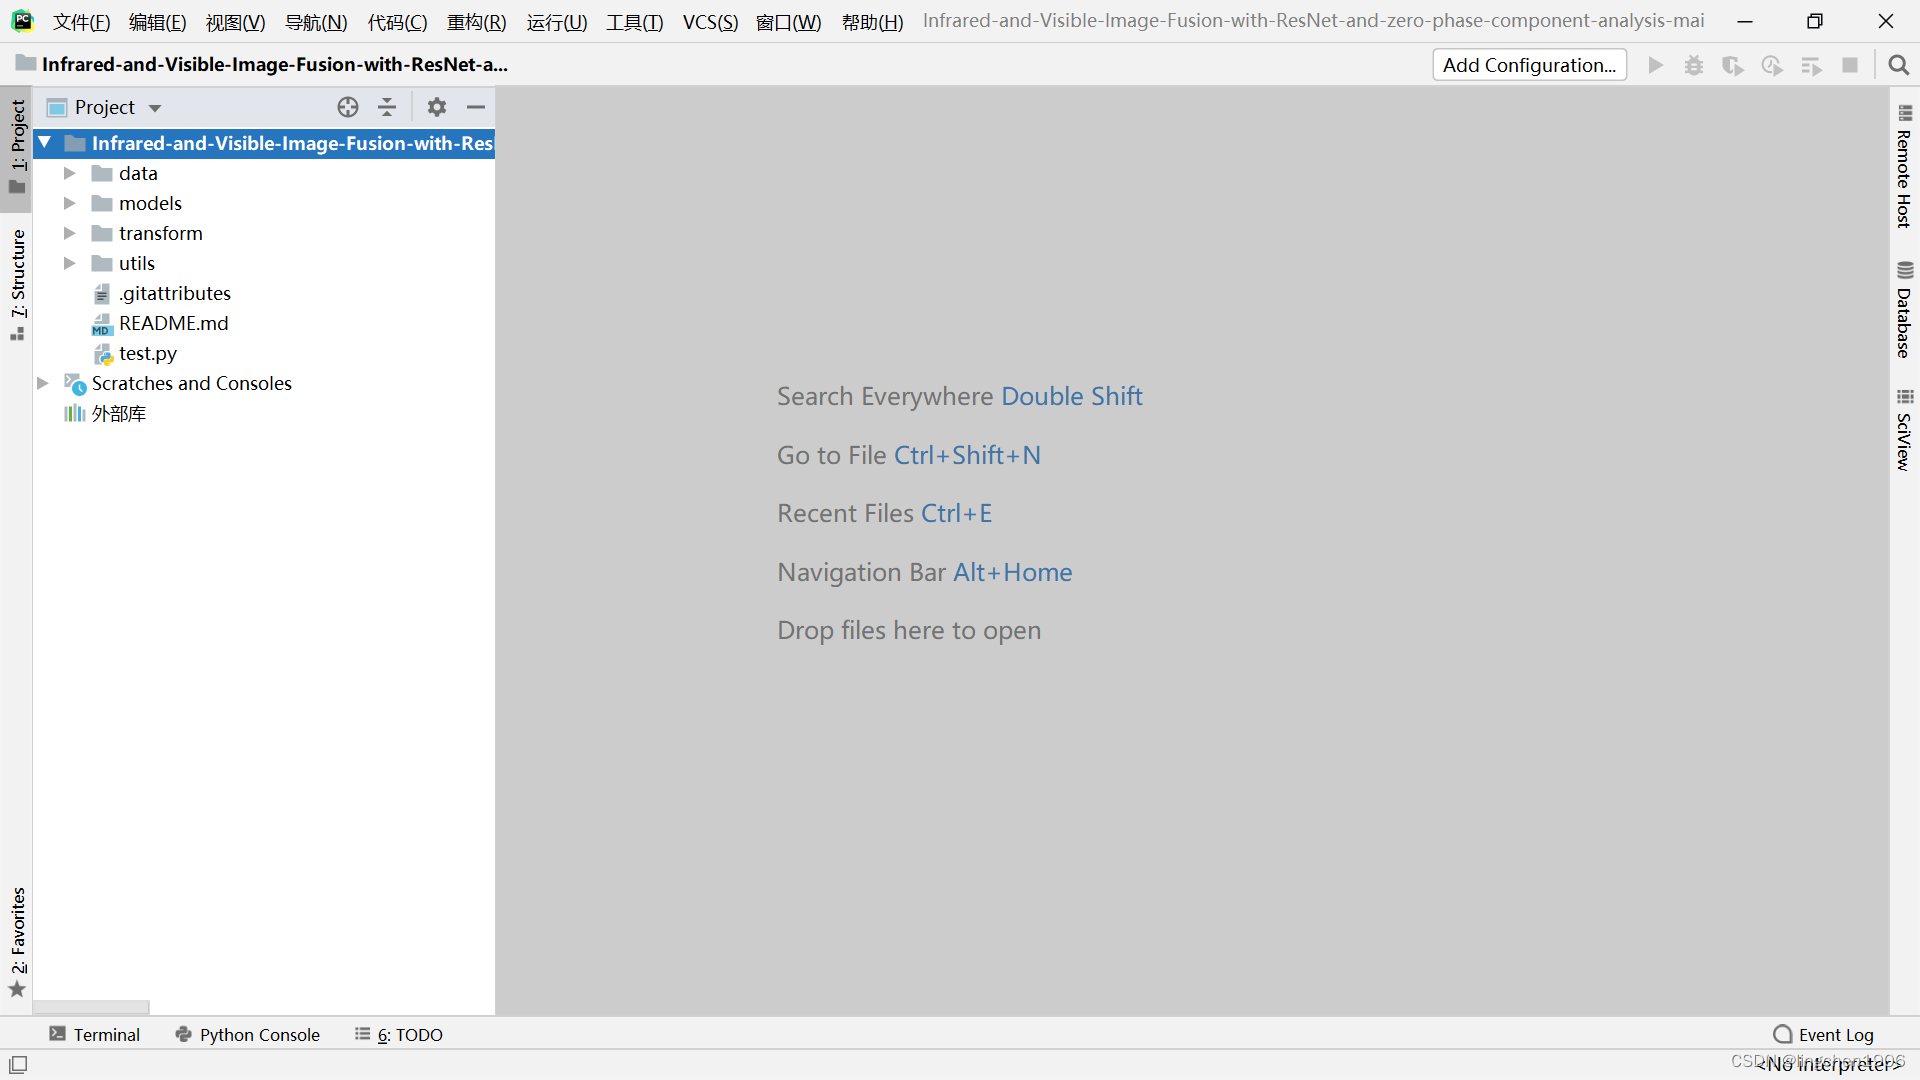This screenshot has height=1080, width=1920.
Task: Select test.py in the project tree
Action: 147,353
